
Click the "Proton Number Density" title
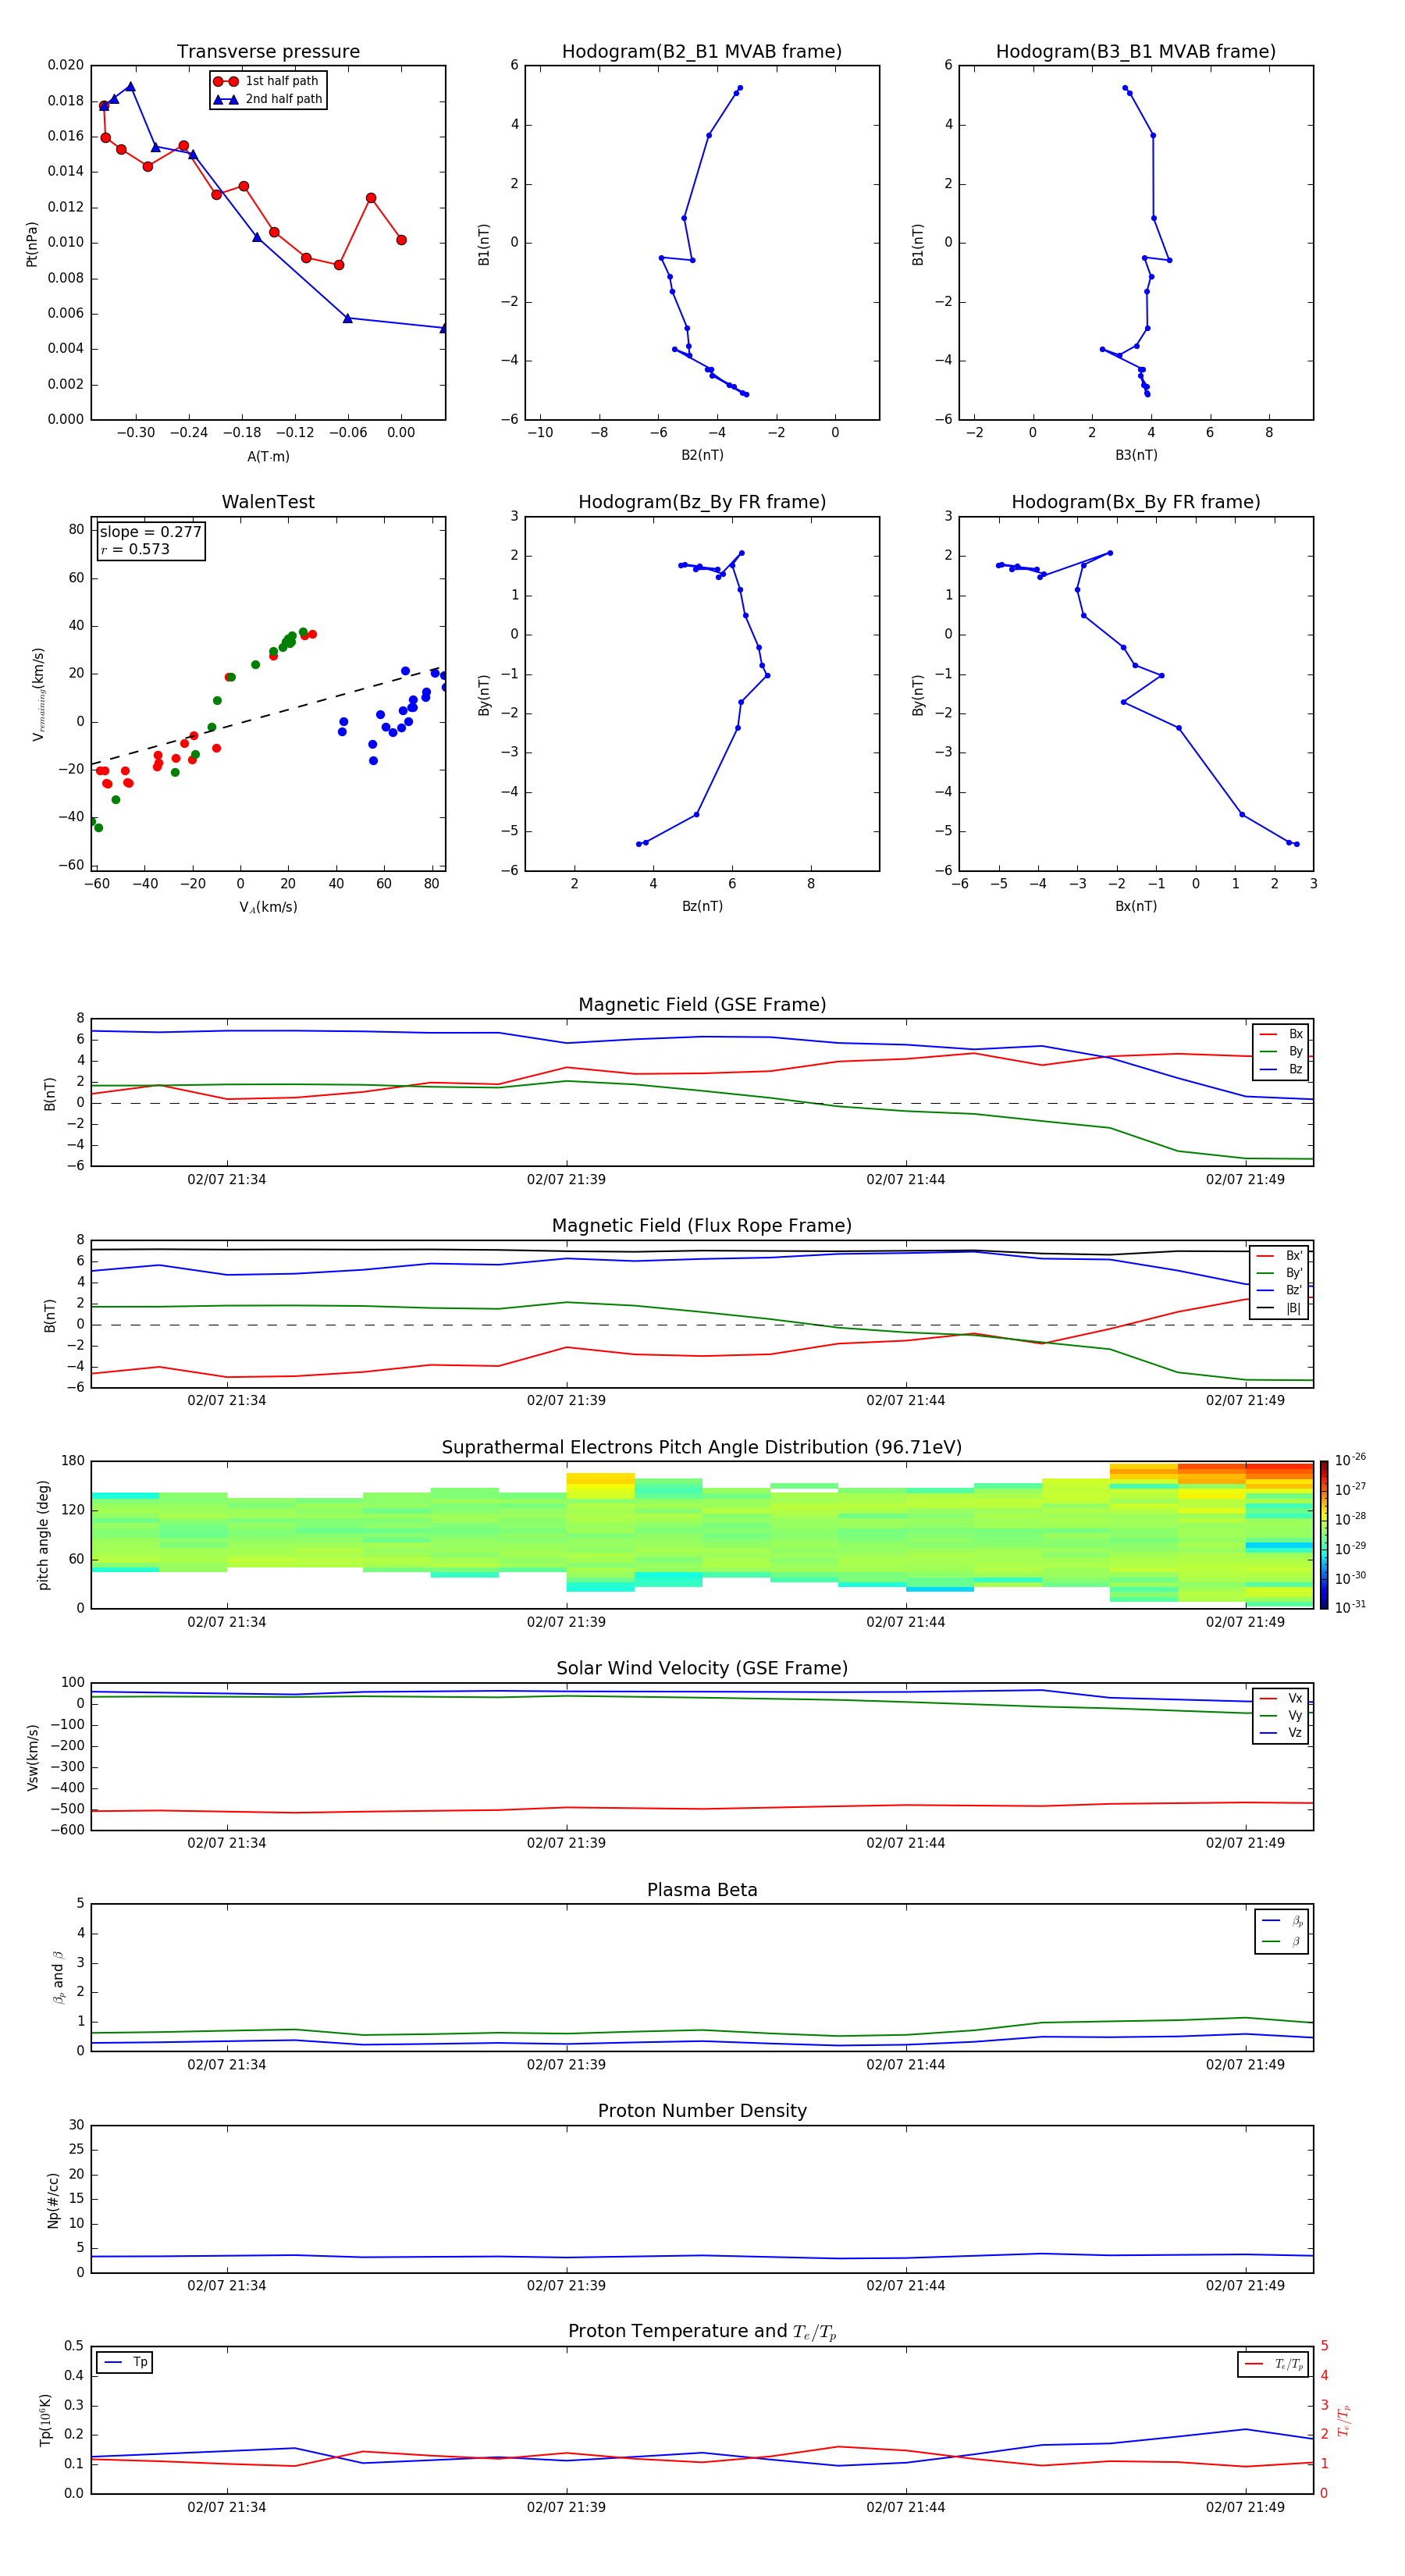[x=702, y=2111]
